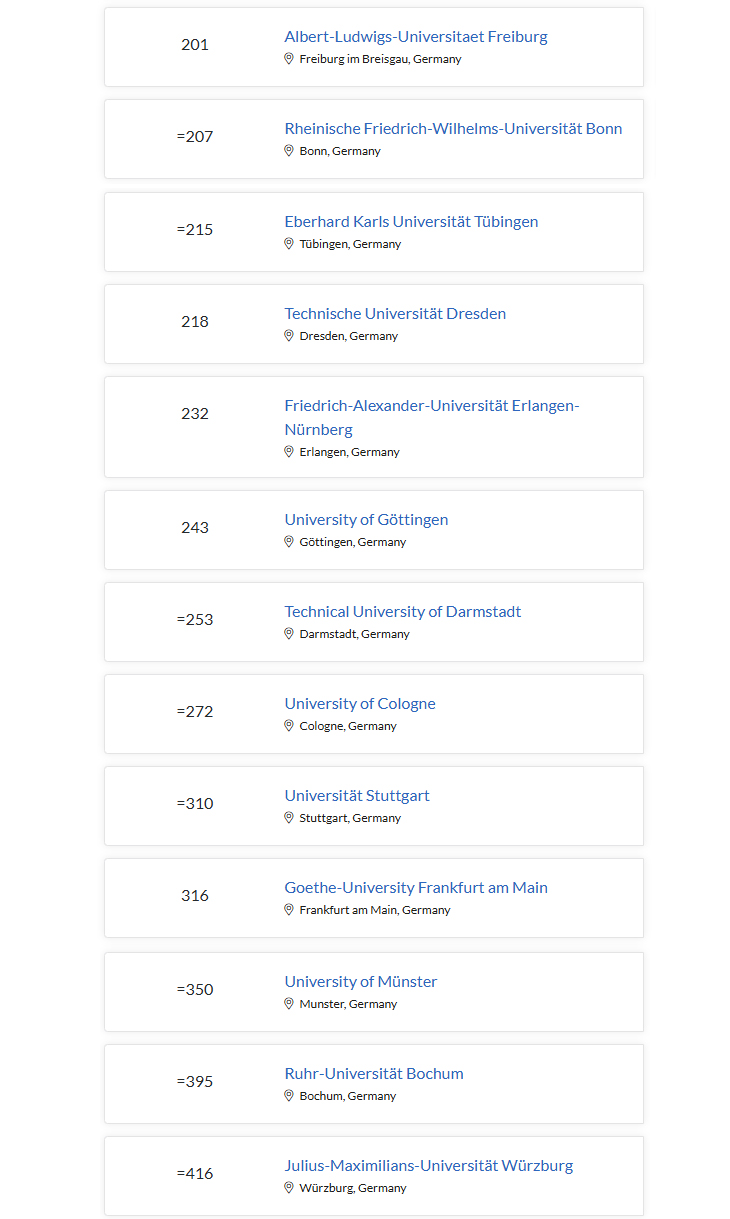
Task: Click the pin icon next to Cologne, Germany
Action: (x=289, y=726)
